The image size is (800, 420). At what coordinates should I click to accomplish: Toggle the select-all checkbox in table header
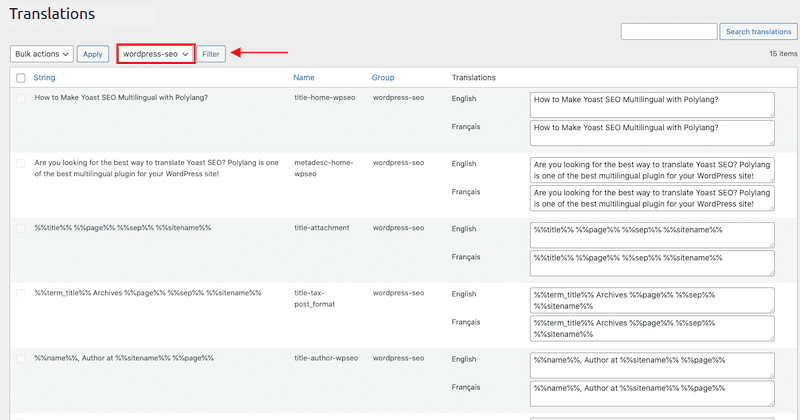pyautogui.click(x=21, y=78)
